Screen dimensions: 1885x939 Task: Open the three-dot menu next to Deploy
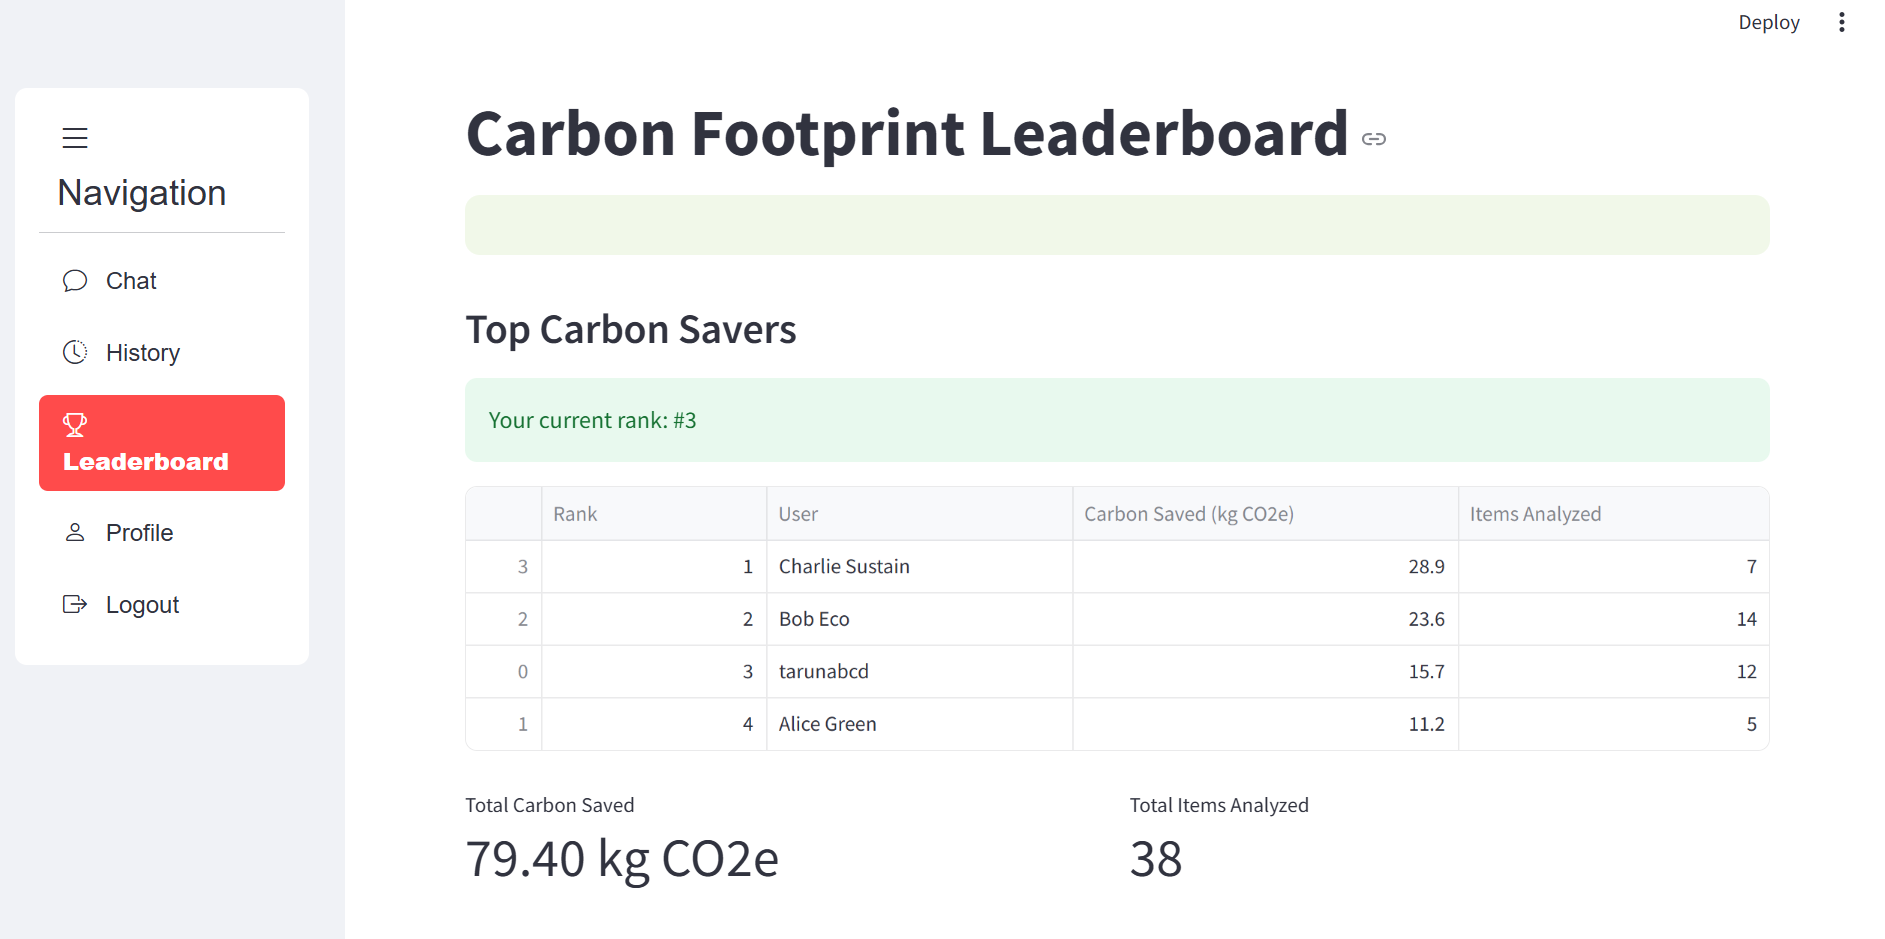1841,22
